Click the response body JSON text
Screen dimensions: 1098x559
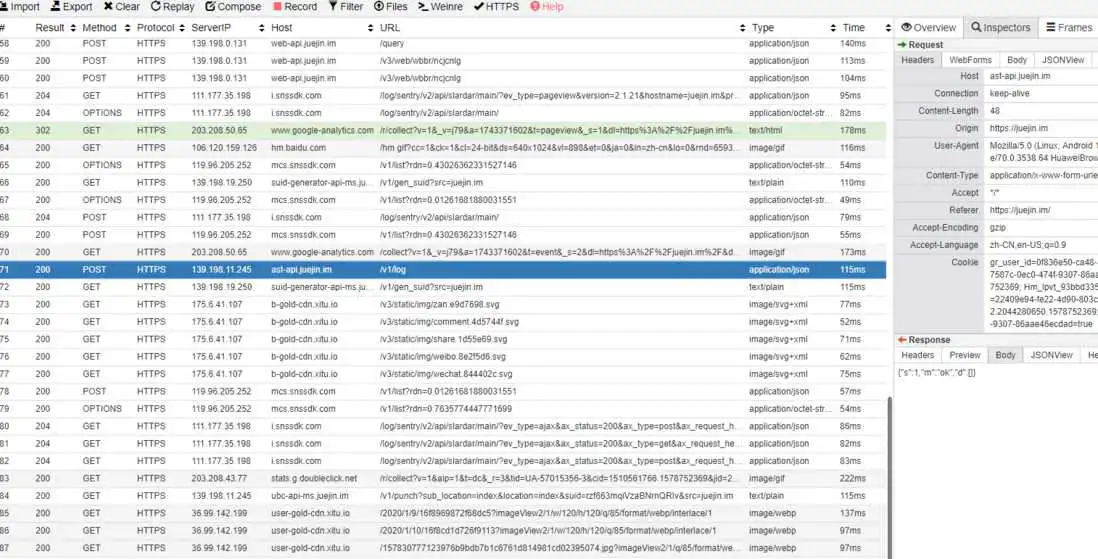936,373
